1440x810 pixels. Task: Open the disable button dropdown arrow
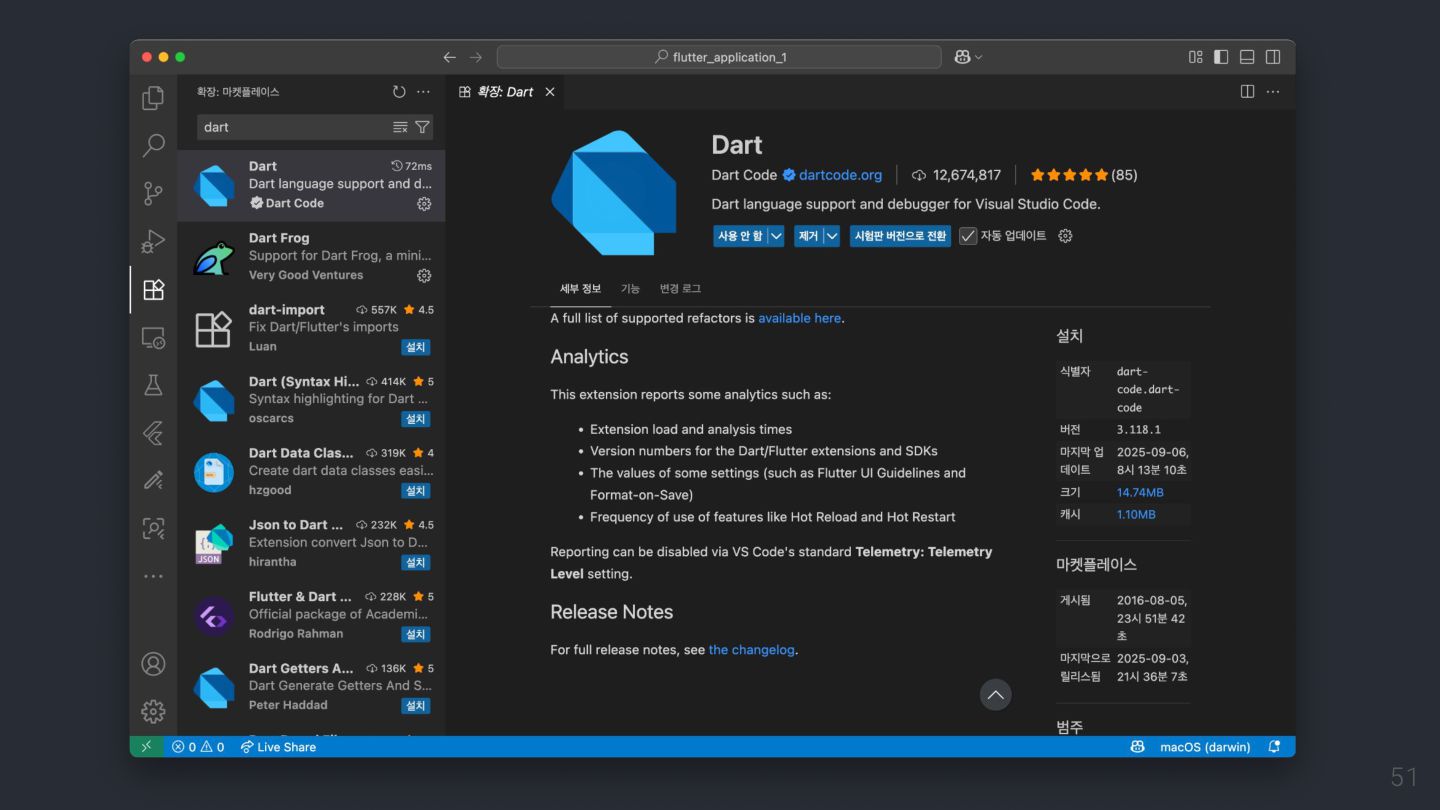[776, 236]
